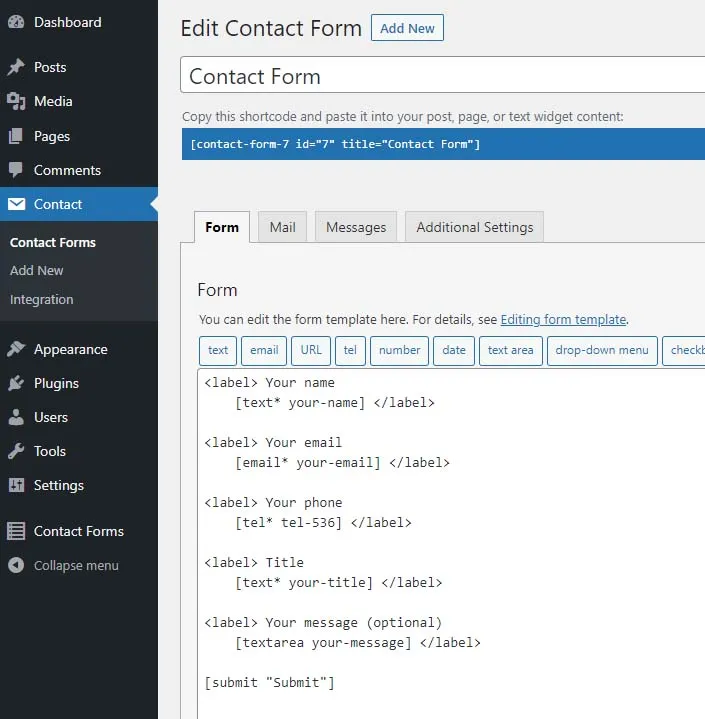705x719 pixels.
Task: Click the Dashboard gauge icon
Action: (16, 22)
